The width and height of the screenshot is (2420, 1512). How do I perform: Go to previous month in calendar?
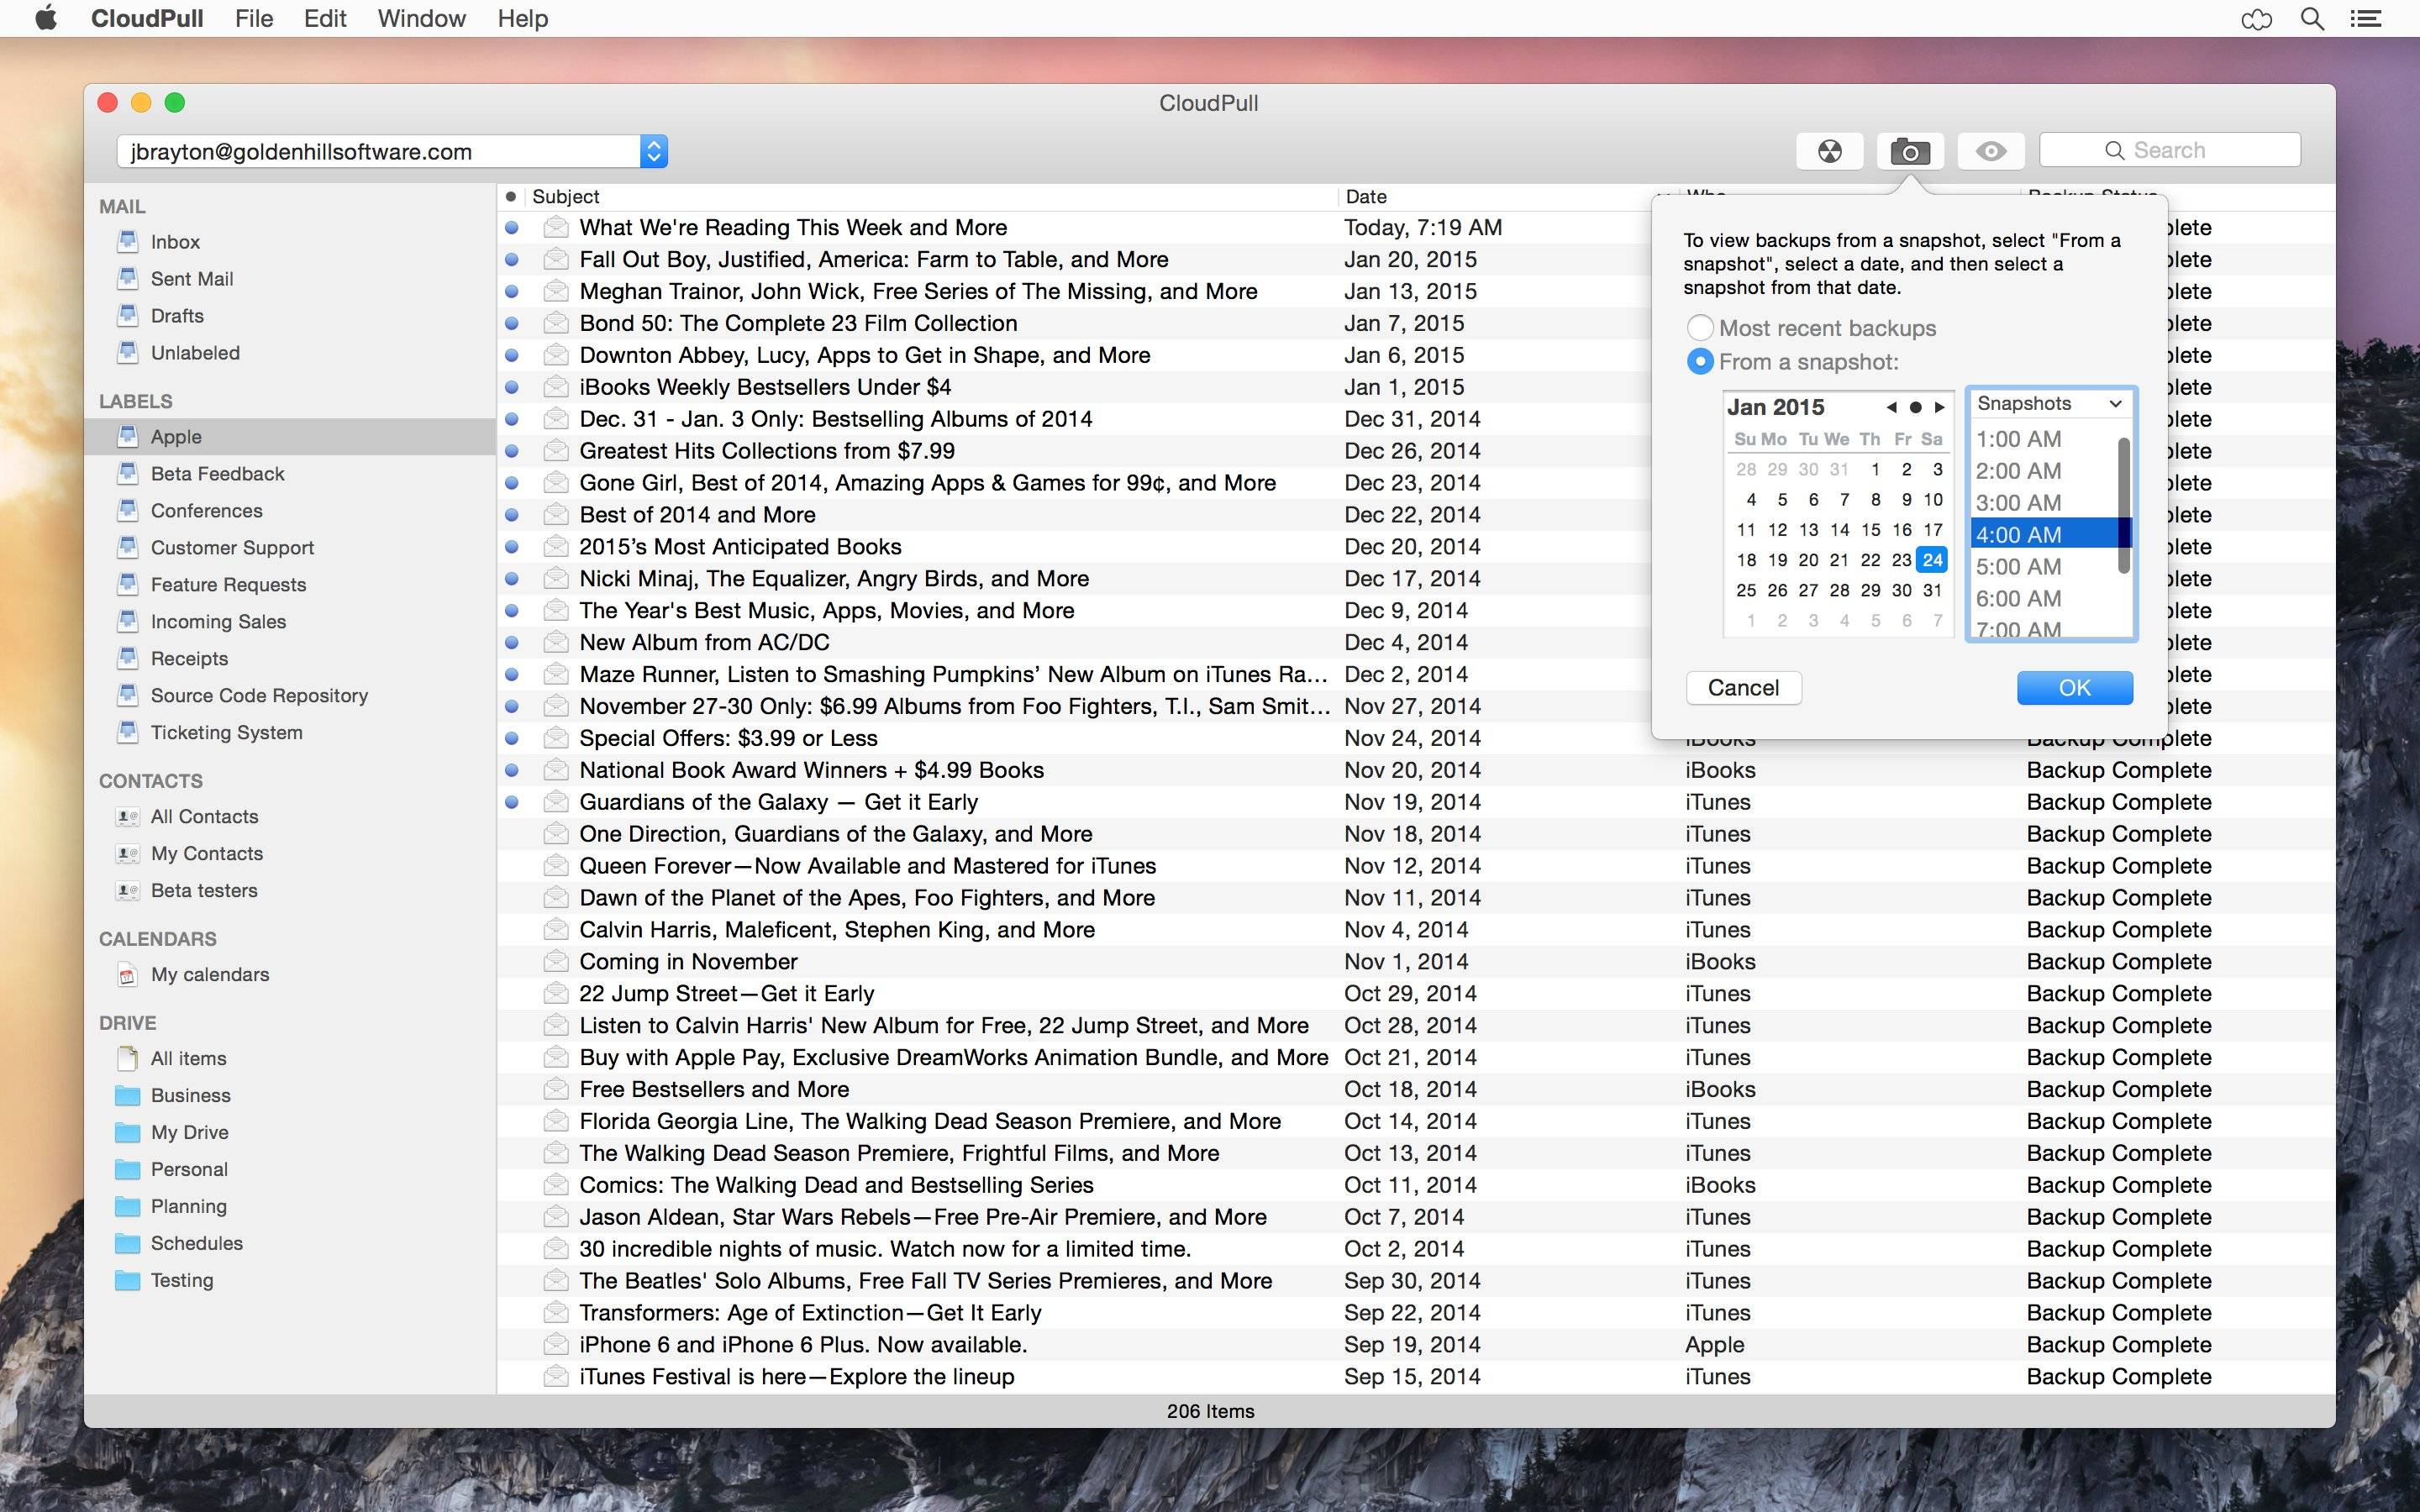(1890, 407)
